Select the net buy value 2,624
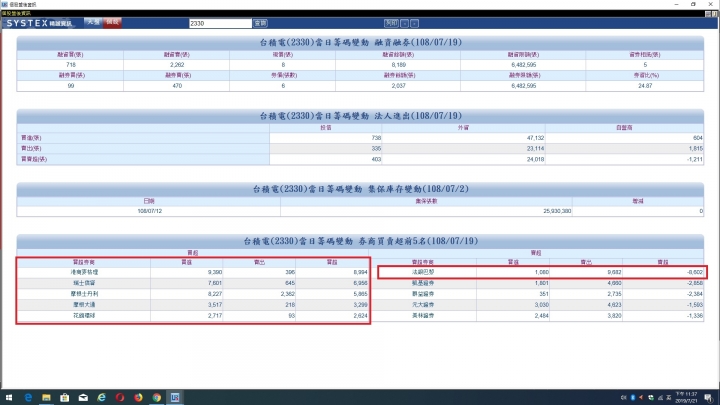The height and width of the screenshot is (405, 720). tap(360, 316)
